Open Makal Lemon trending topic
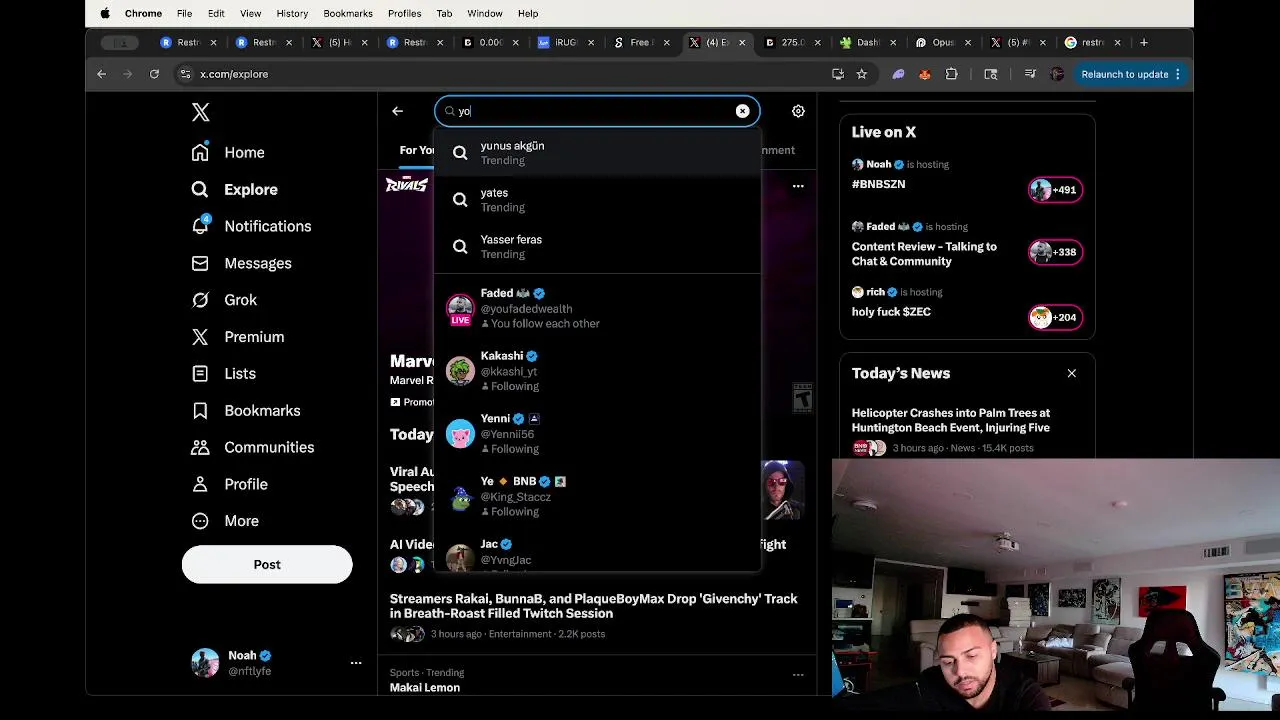The height and width of the screenshot is (720, 1280). click(x=425, y=687)
